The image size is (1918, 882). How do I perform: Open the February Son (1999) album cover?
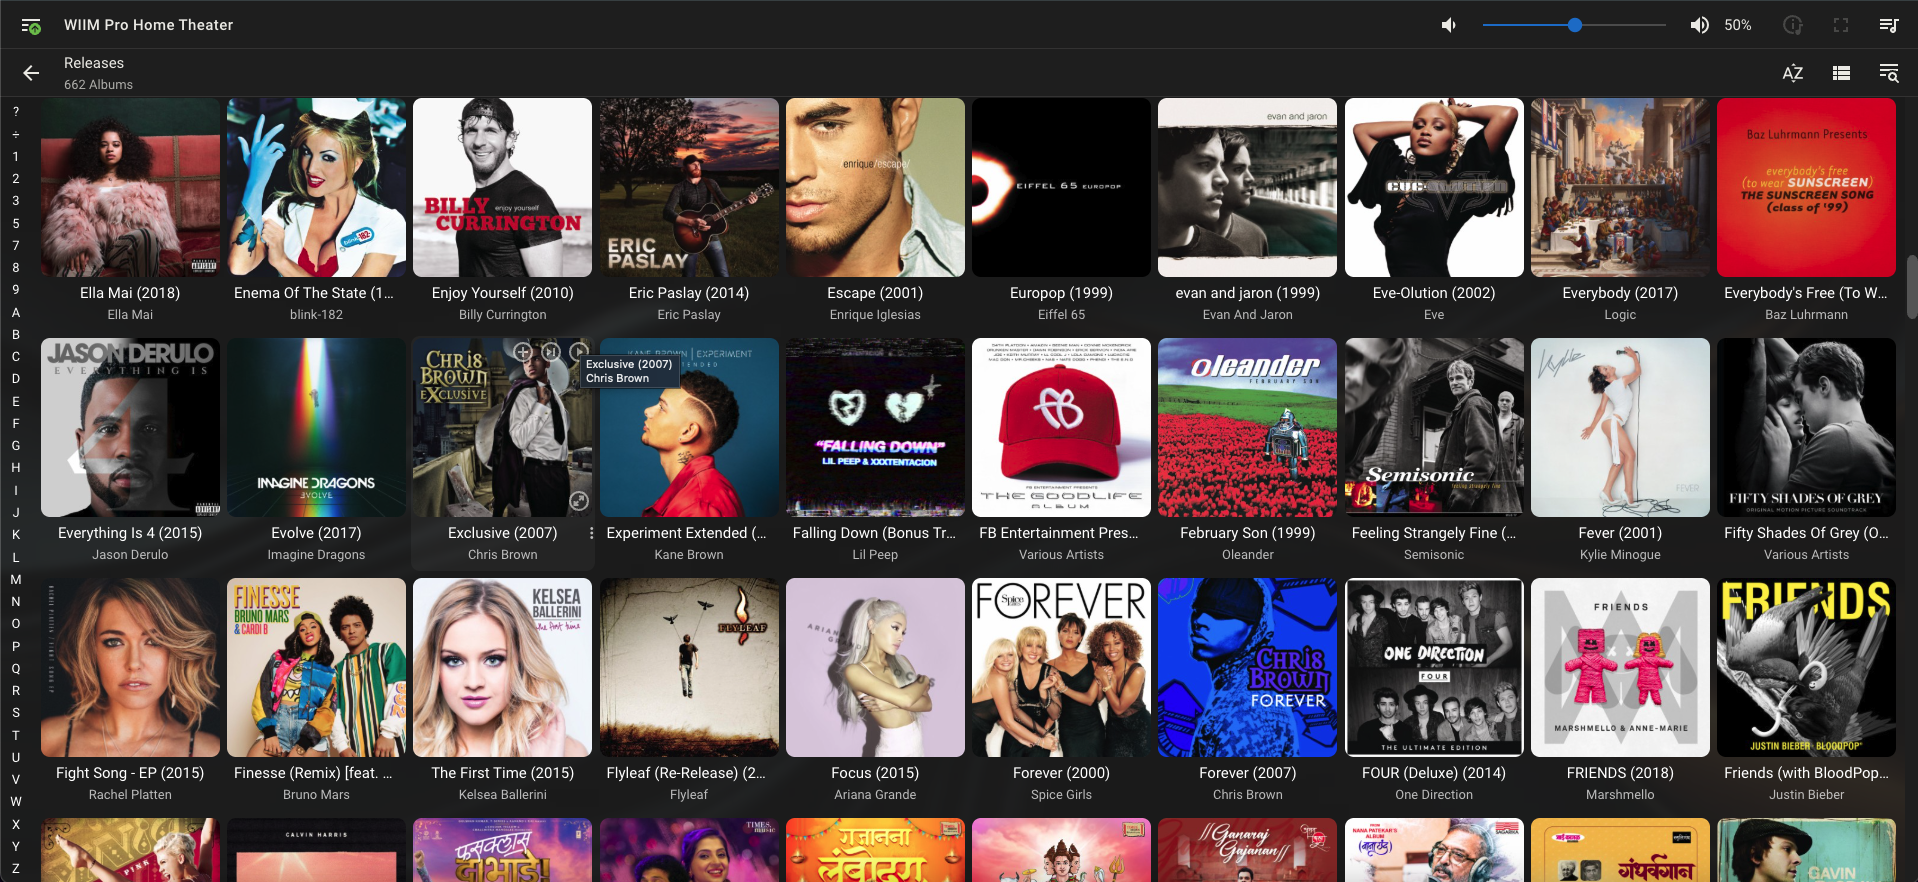[x=1247, y=427]
